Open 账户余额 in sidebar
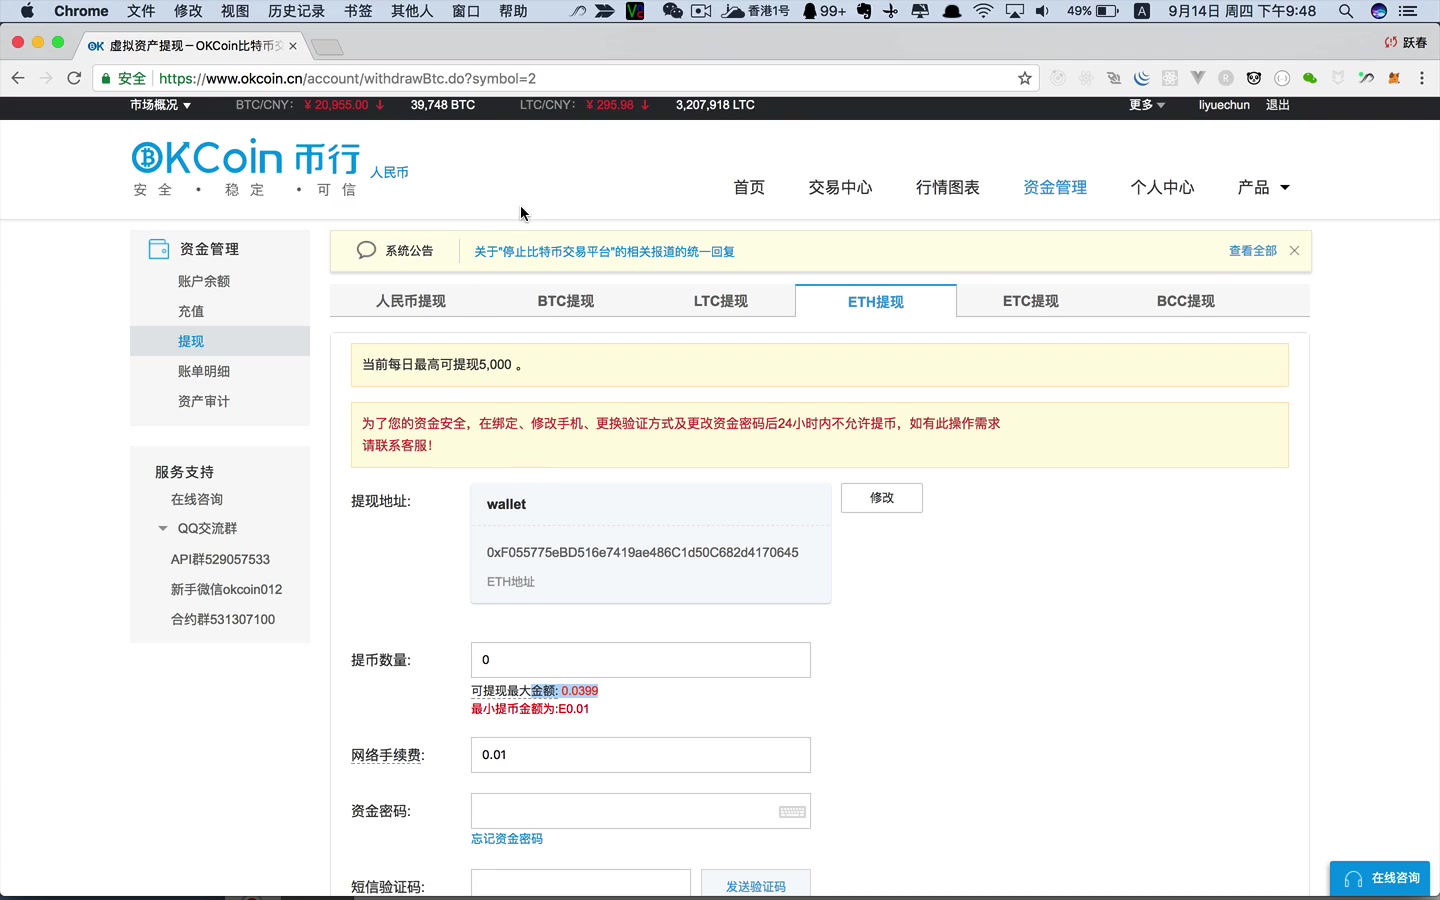 pyautogui.click(x=204, y=281)
